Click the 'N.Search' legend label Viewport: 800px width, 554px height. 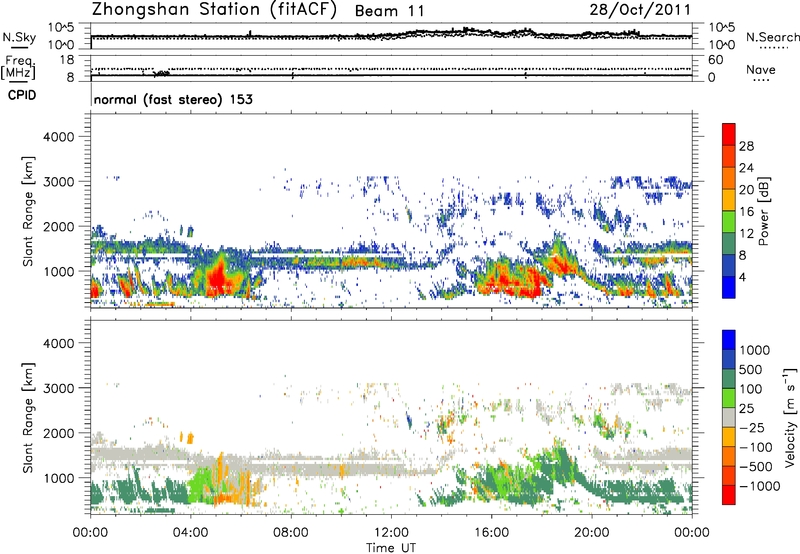coord(772,37)
